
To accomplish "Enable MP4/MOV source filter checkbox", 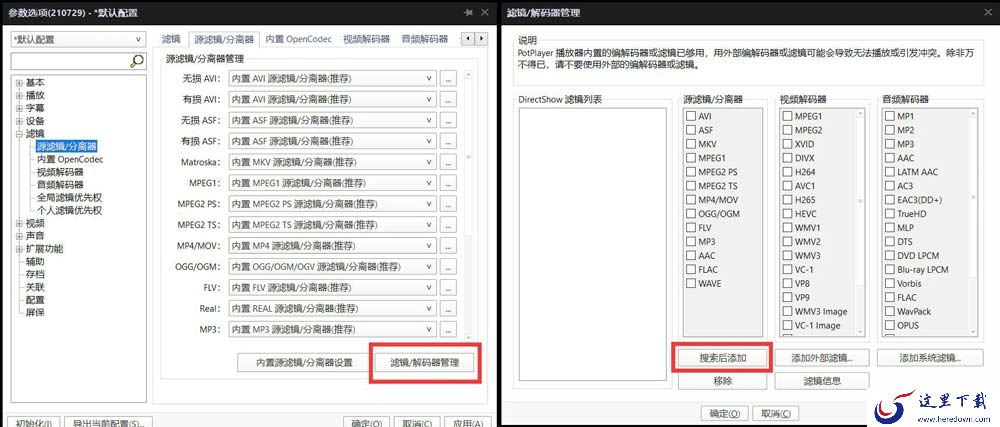I will [691, 199].
